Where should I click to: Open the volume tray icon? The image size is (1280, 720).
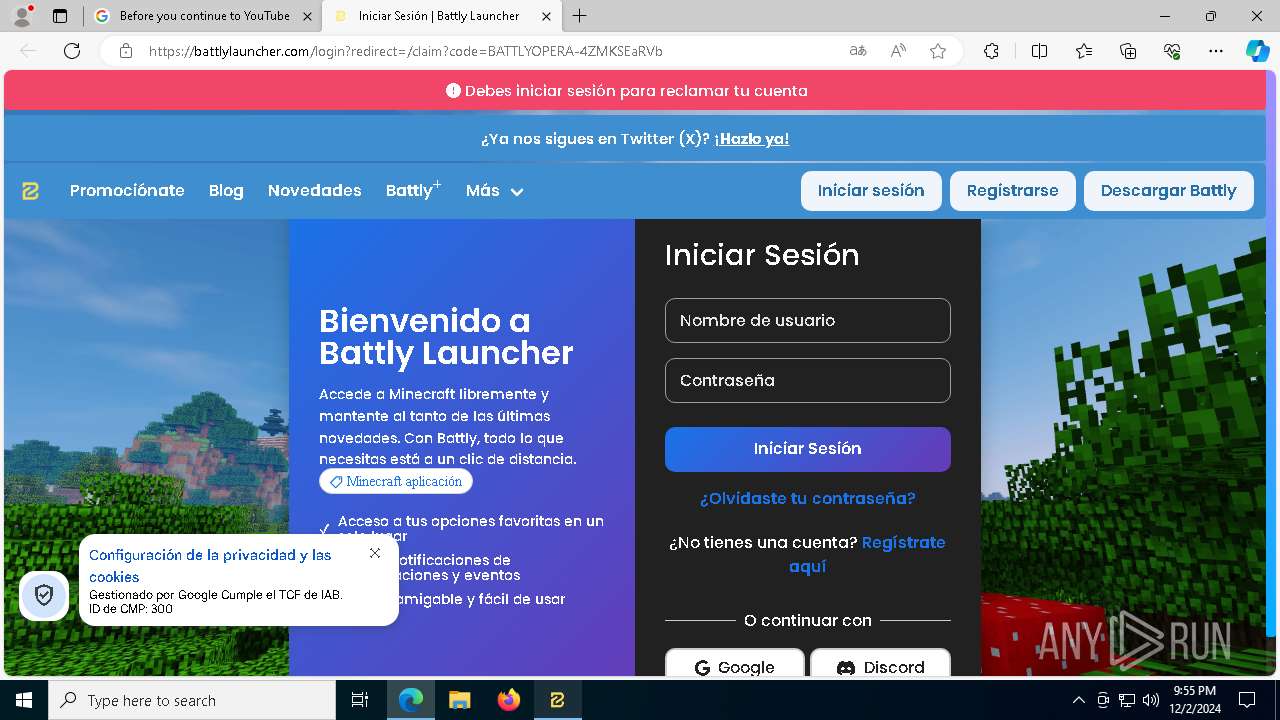tap(1150, 700)
